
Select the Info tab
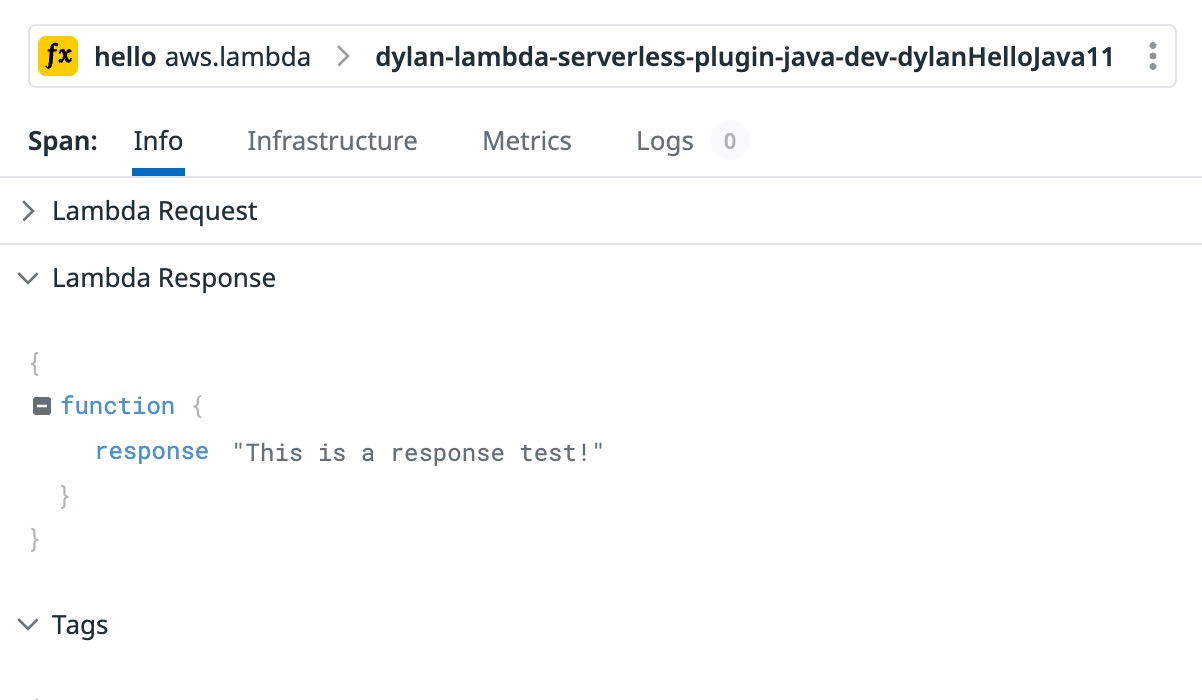(157, 141)
